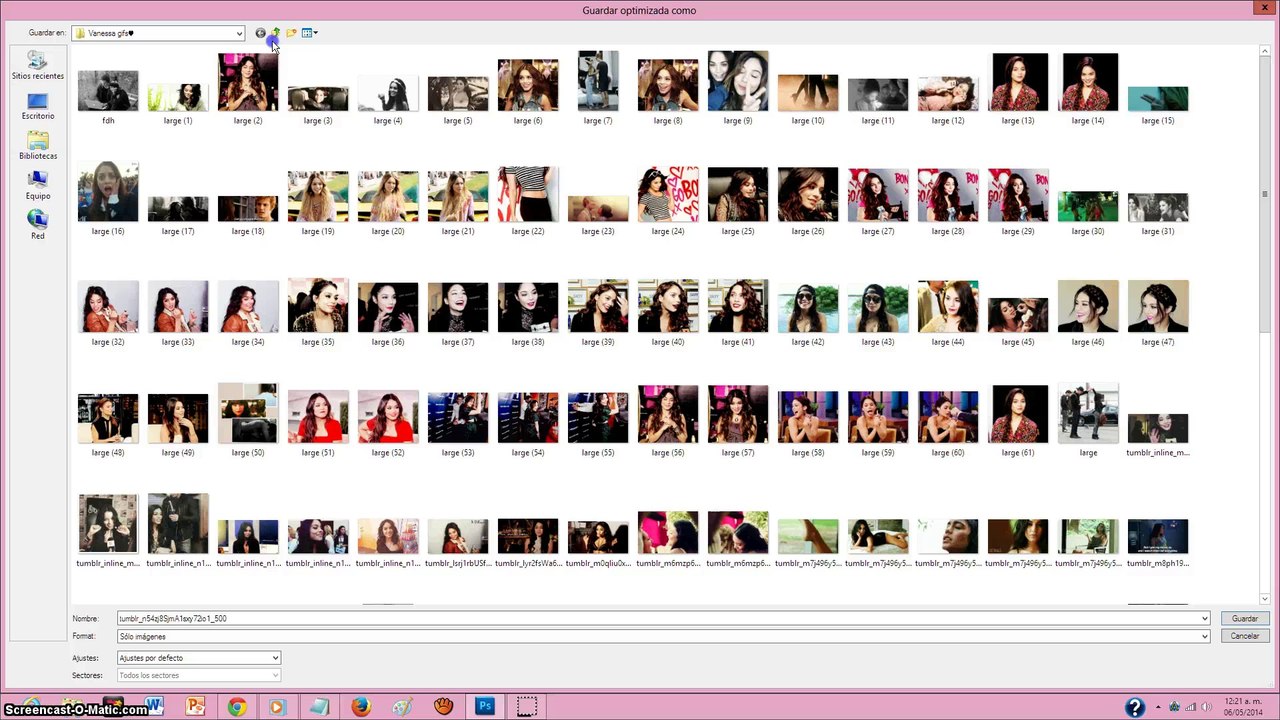1280x720 pixels.
Task: Expand the Guardar en folder dropdown
Action: click(239, 34)
